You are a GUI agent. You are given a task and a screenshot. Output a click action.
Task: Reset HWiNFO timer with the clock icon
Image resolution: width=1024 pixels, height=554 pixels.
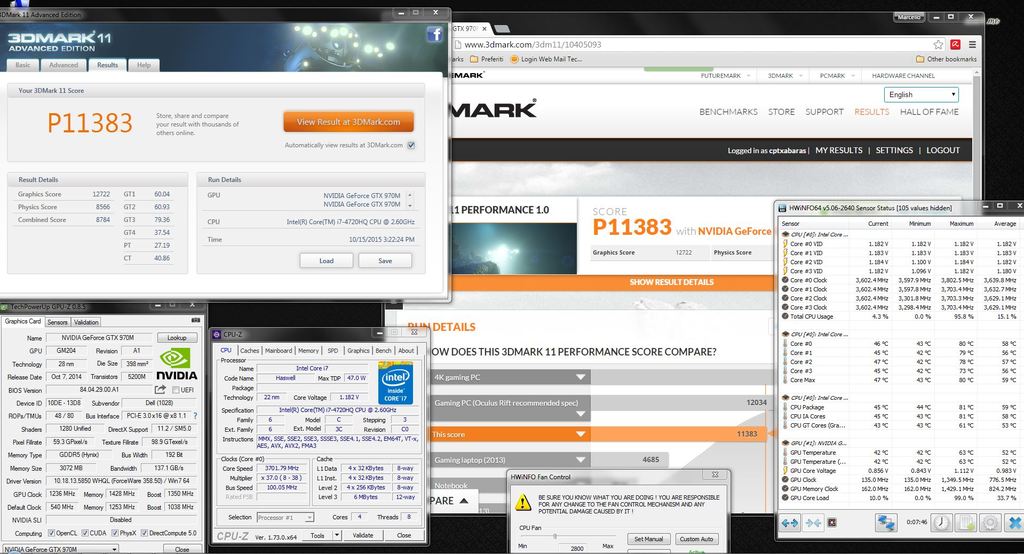tap(941, 523)
